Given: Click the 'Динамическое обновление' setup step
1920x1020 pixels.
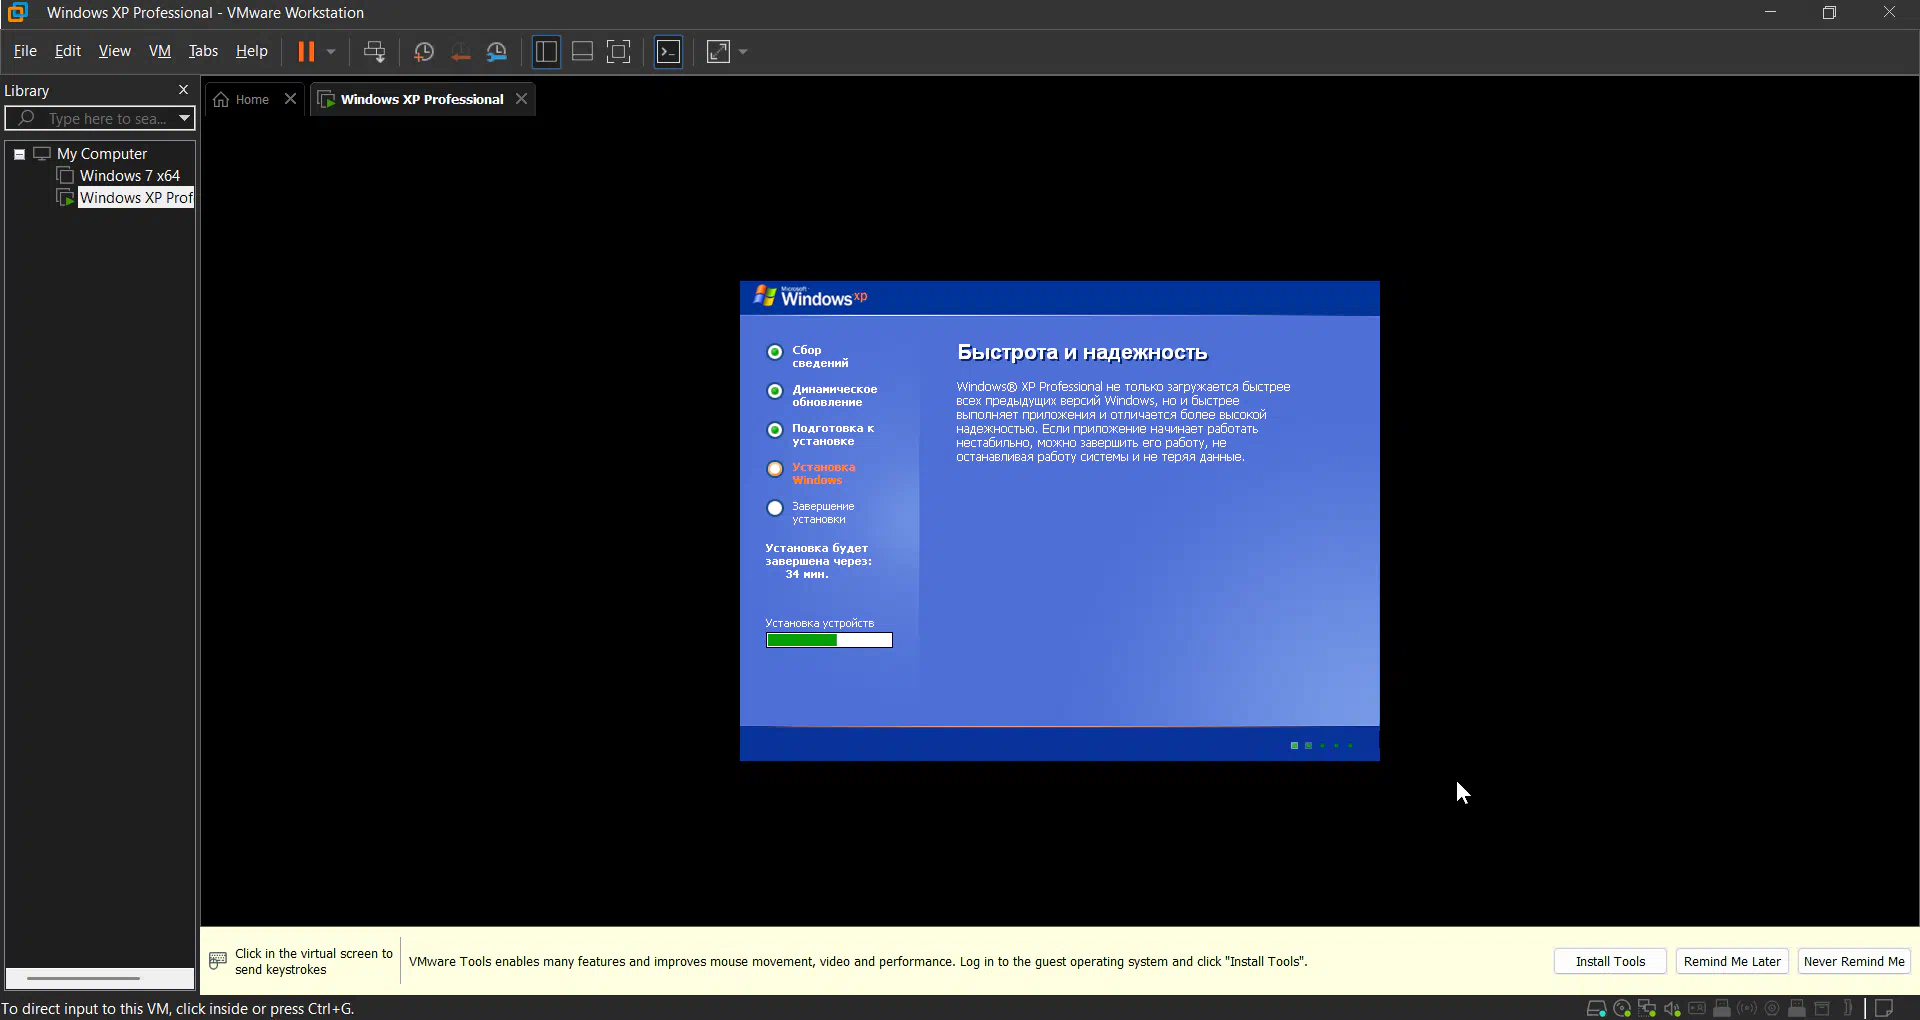Looking at the screenshot, I should [x=822, y=396].
